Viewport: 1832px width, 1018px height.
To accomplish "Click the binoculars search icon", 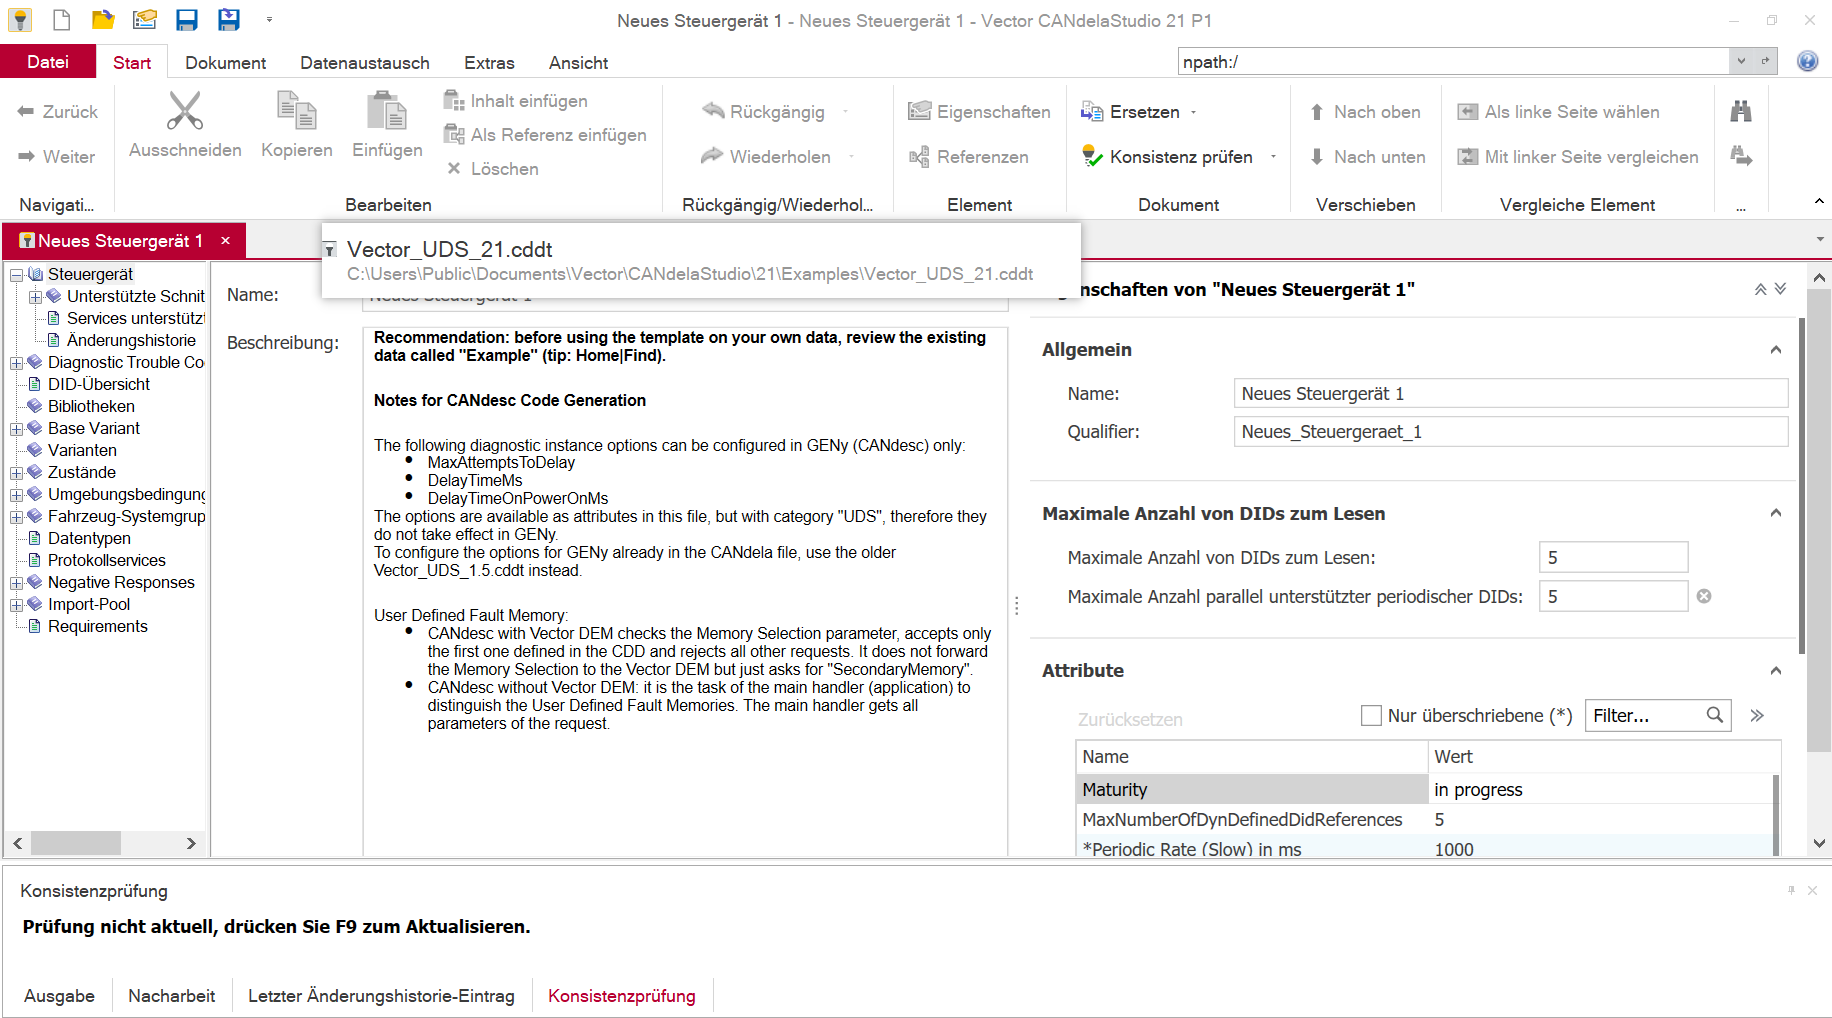I will point(1741,112).
